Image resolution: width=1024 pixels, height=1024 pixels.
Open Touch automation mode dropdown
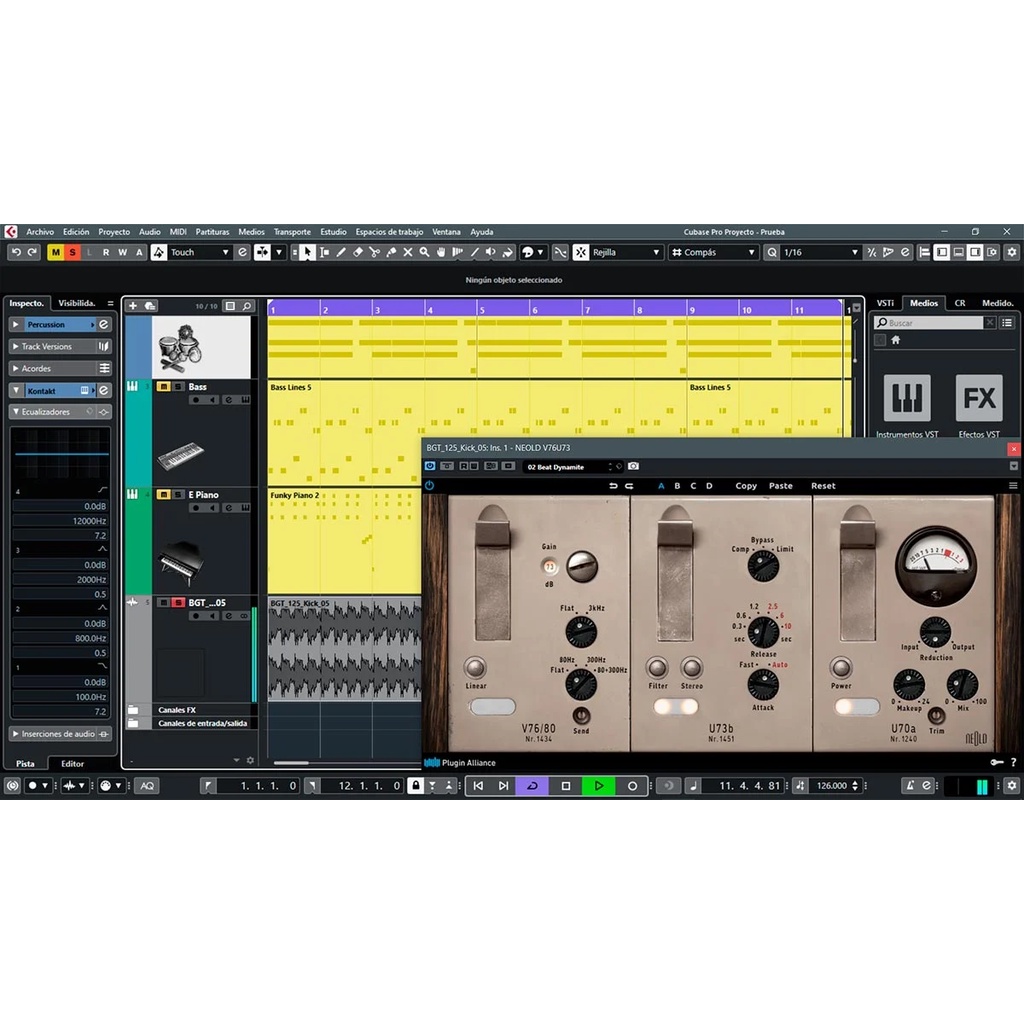pyautogui.click(x=199, y=252)
